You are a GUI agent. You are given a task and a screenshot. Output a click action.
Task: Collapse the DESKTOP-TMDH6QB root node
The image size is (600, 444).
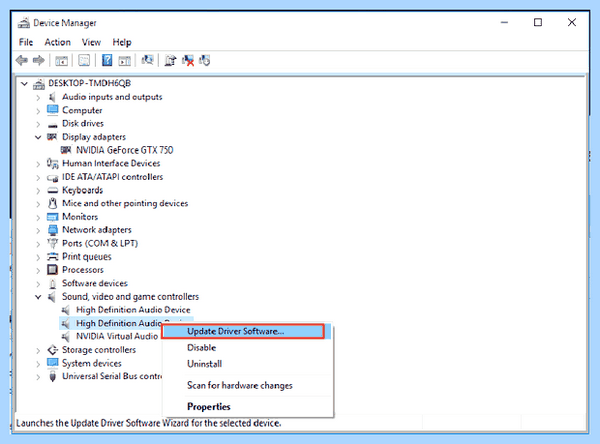[x=24, y=83]
